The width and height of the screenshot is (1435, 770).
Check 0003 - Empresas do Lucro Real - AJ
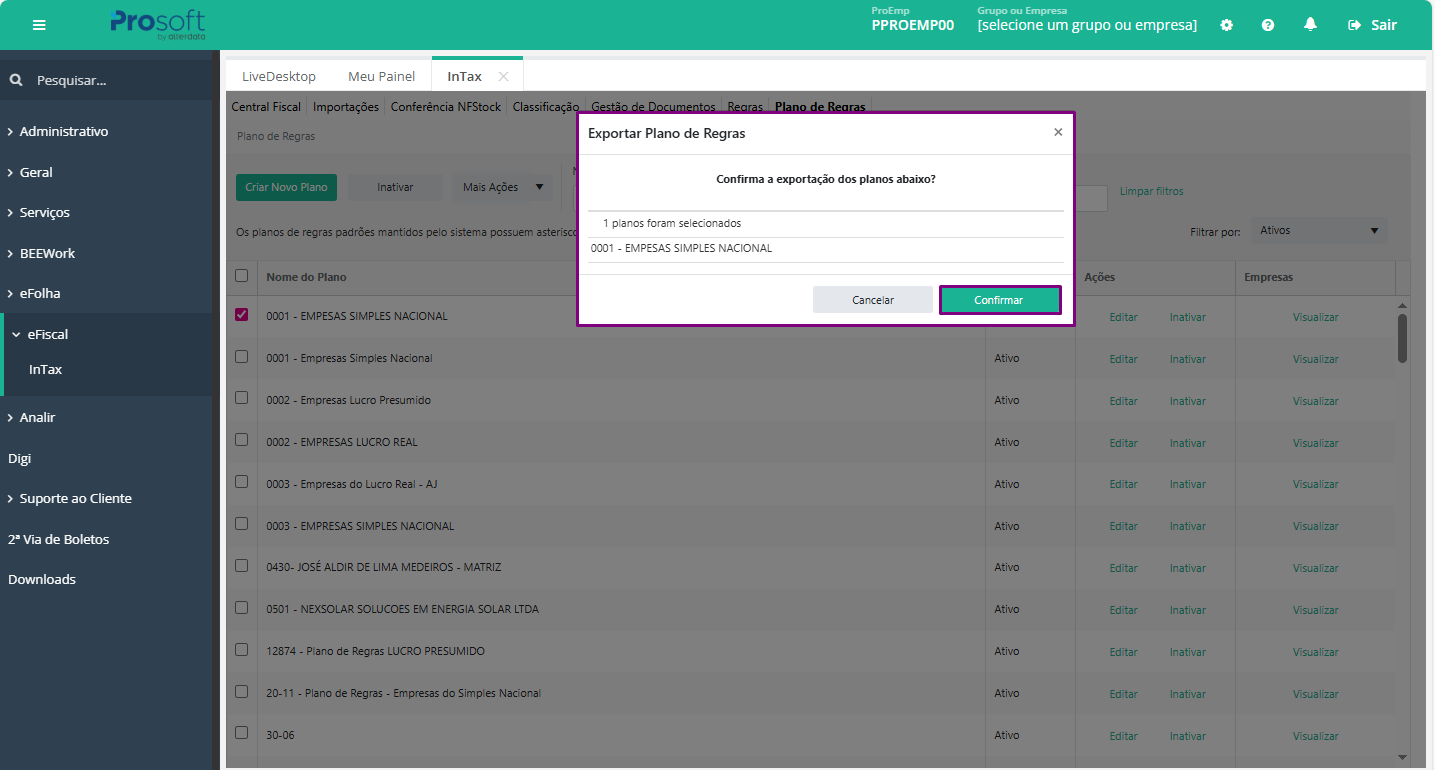[241, 482]
